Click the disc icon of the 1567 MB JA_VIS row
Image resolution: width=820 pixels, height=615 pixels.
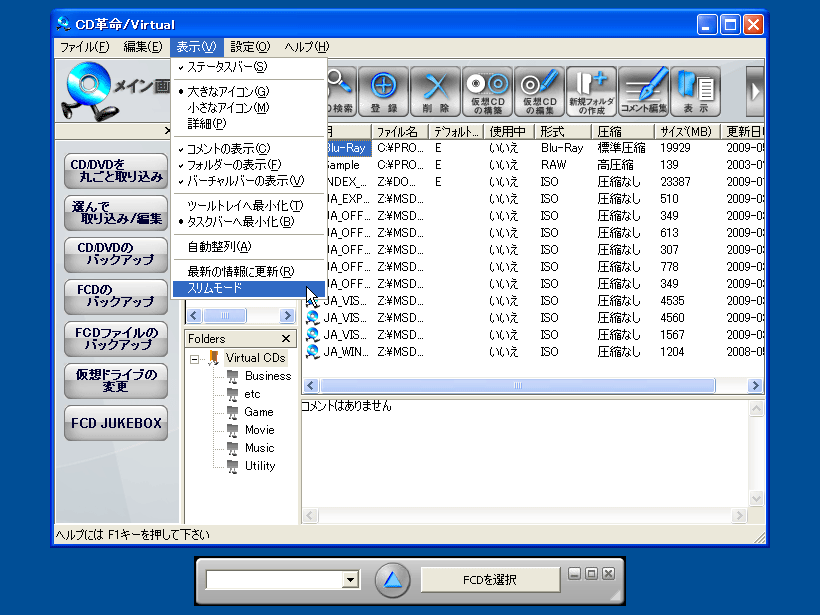312,335
